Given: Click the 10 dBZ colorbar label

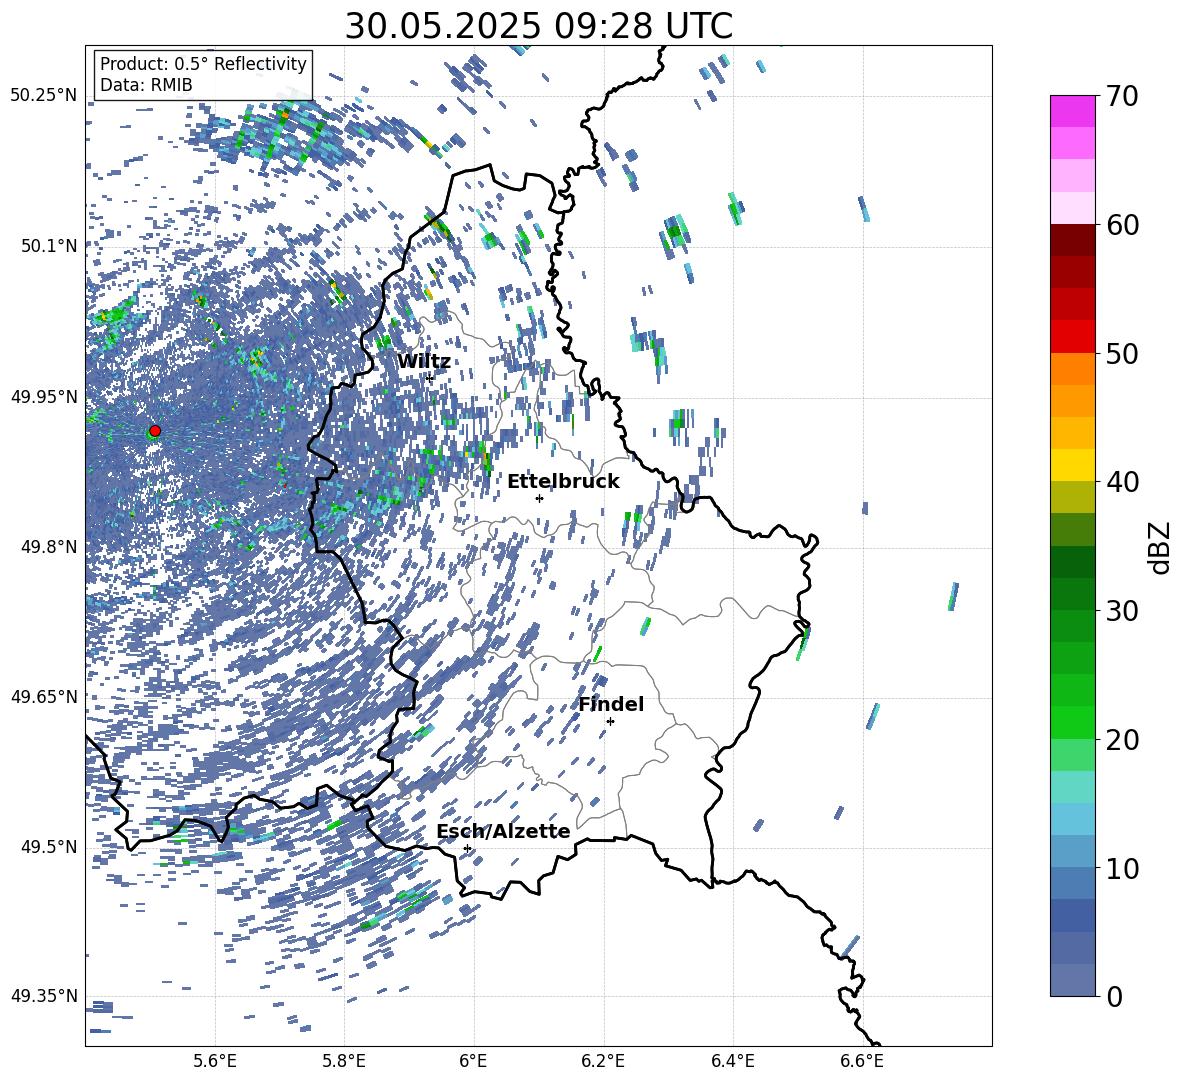Looking at the screenshot, I should (x=1122, y=868).
